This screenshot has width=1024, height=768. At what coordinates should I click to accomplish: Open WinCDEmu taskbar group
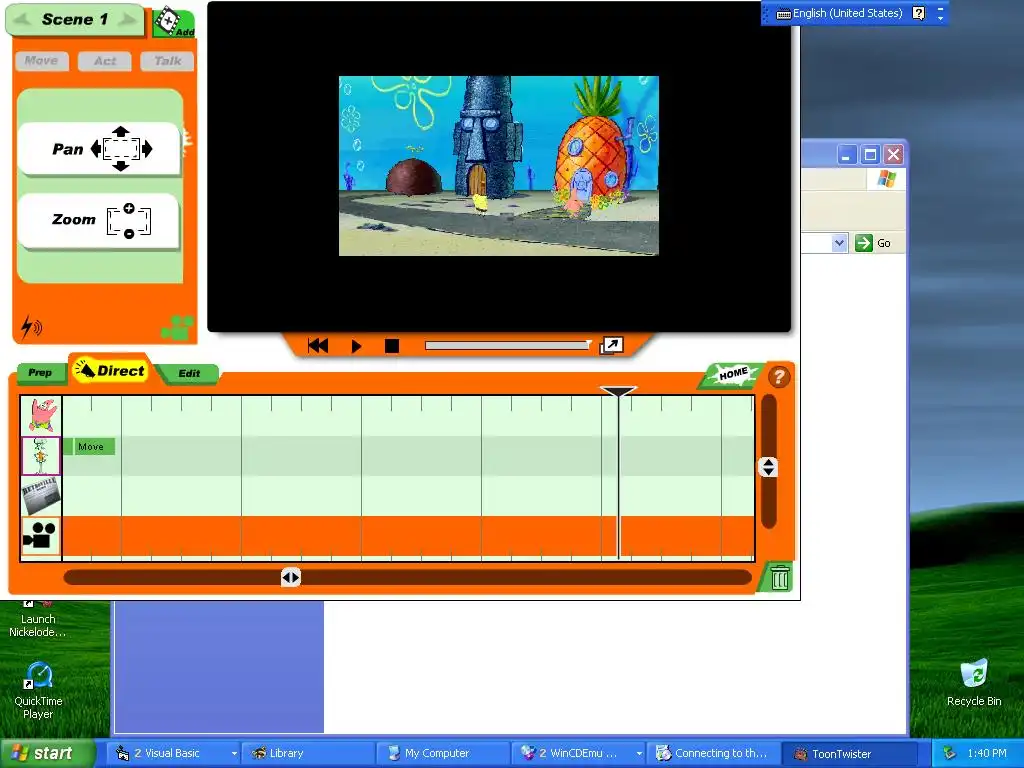tap(579, 753)
